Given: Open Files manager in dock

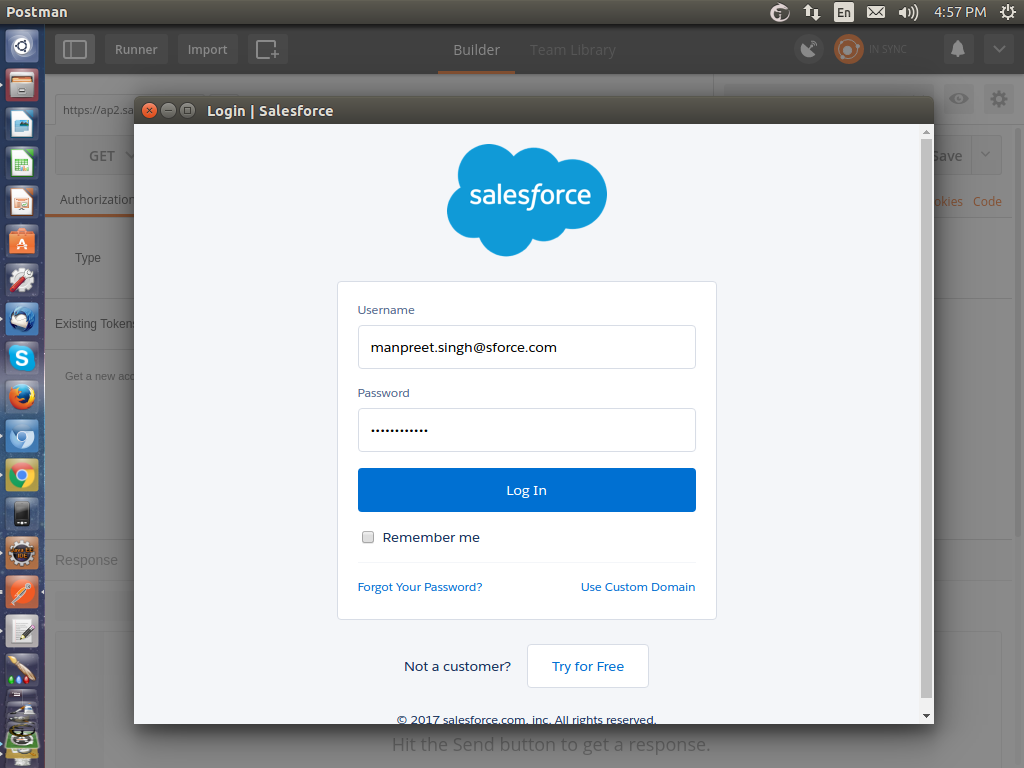Looking at the screenshot, I should (x=22, y=86).
